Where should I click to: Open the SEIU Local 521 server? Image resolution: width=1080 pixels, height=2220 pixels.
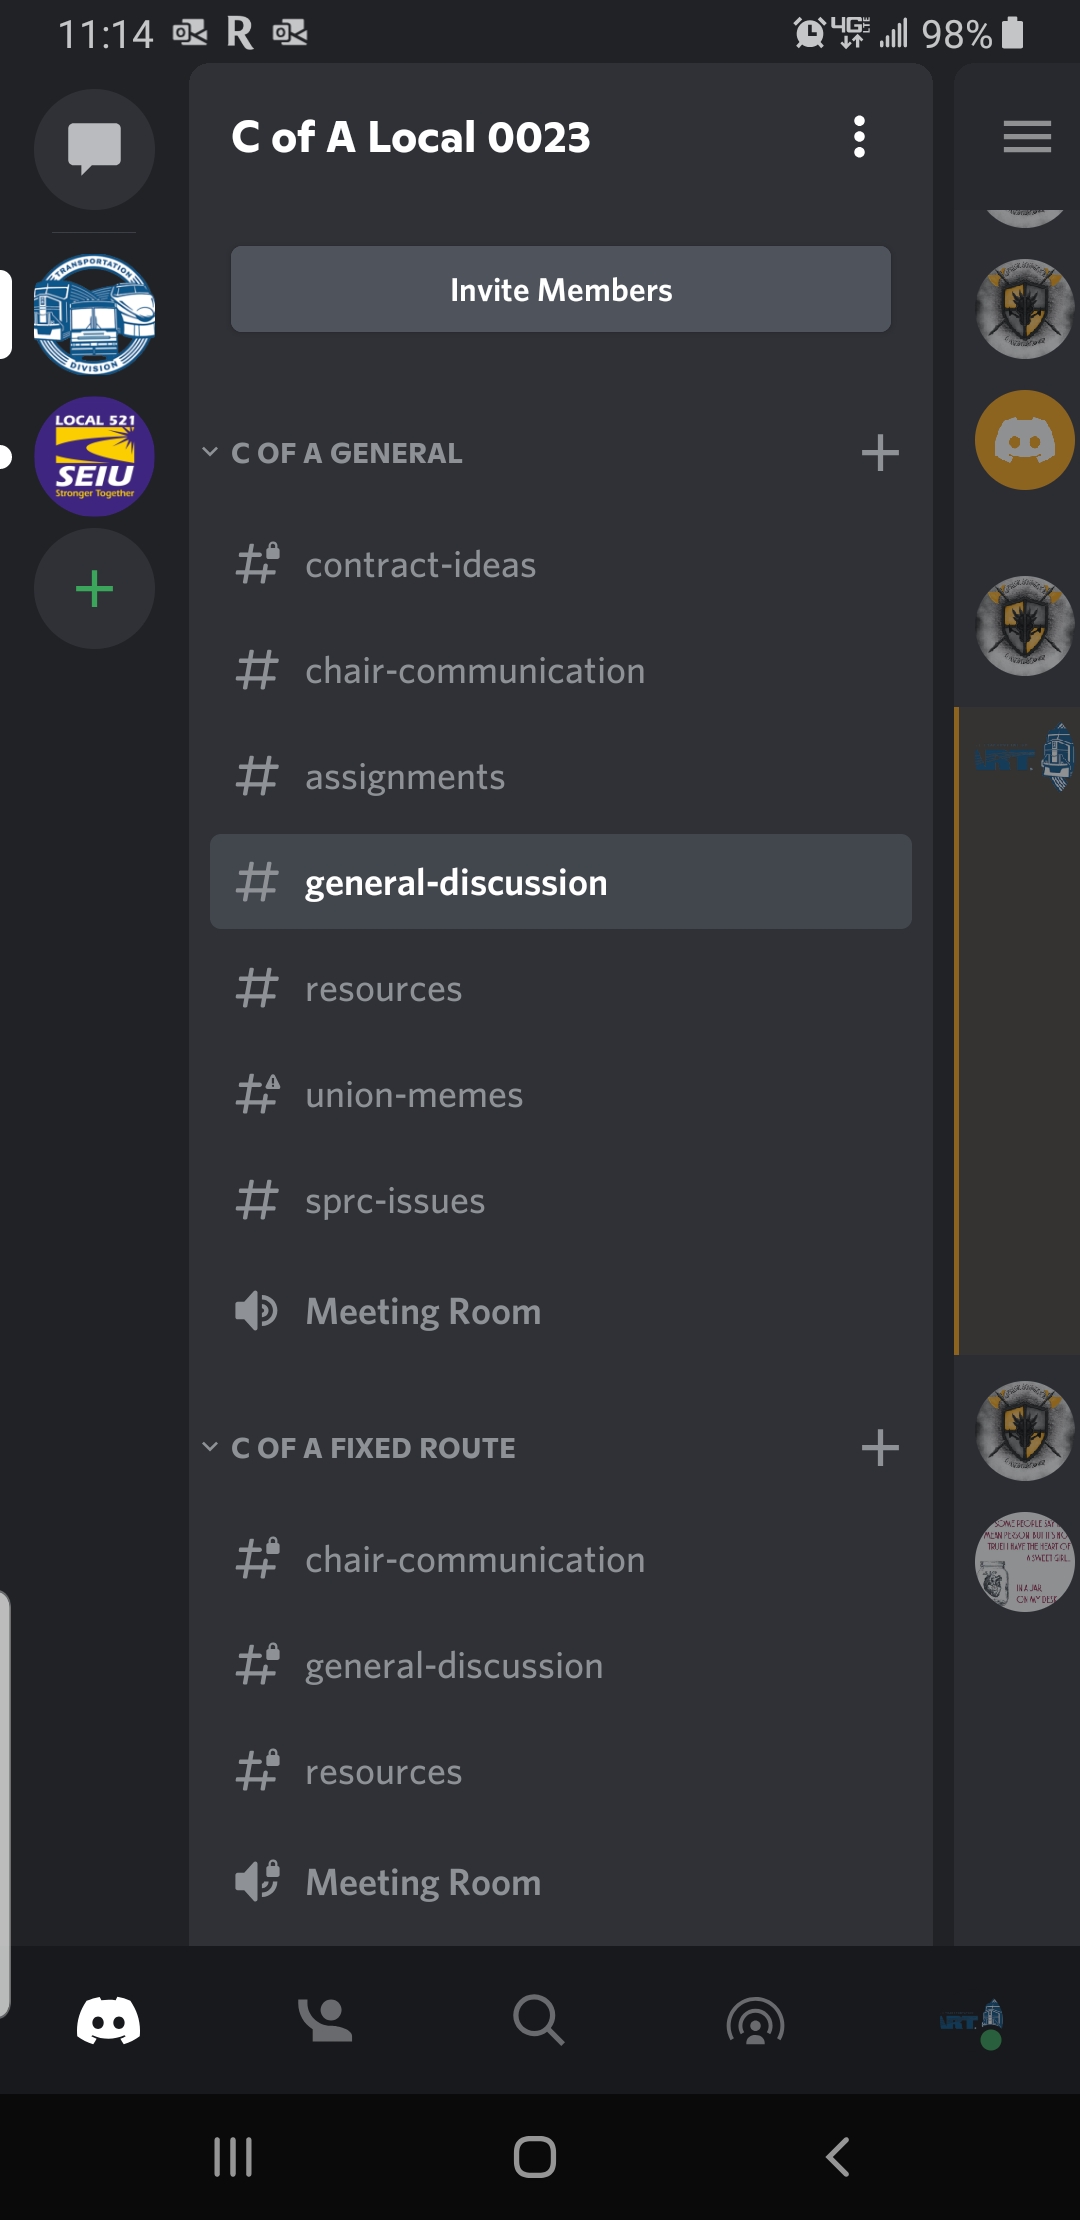tap(94, 457)
